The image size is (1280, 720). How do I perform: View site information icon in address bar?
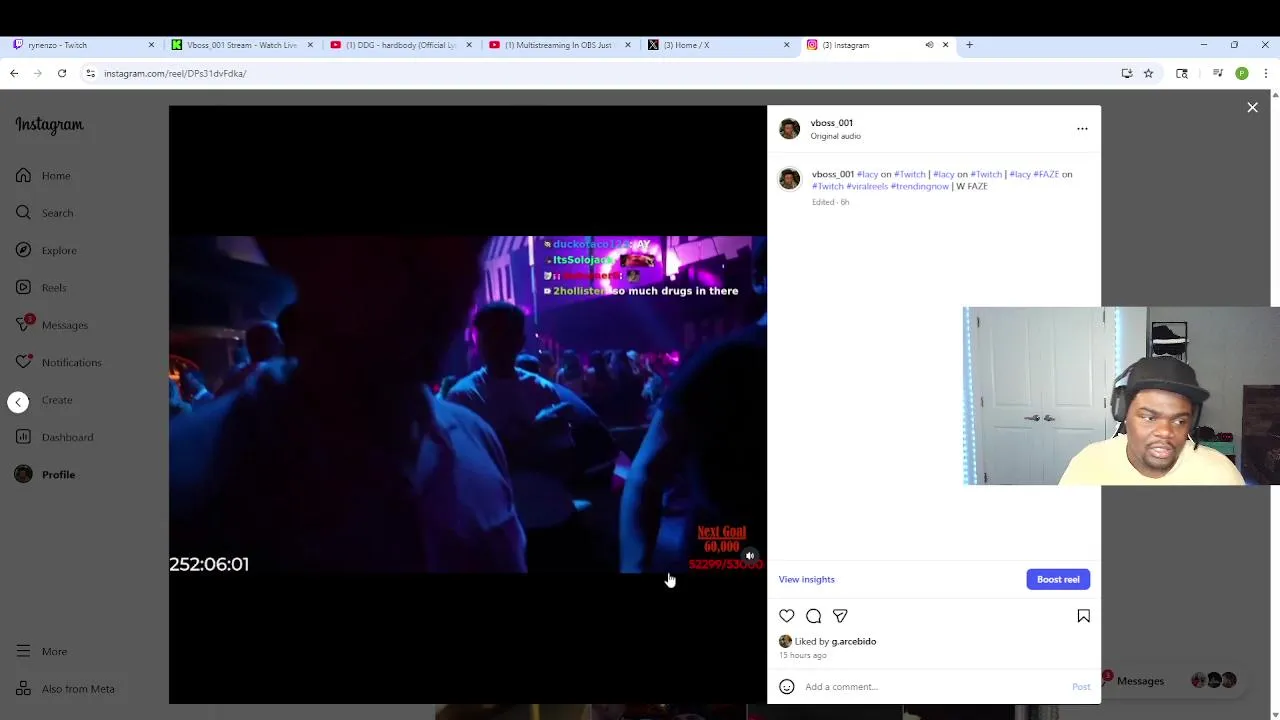90,73
